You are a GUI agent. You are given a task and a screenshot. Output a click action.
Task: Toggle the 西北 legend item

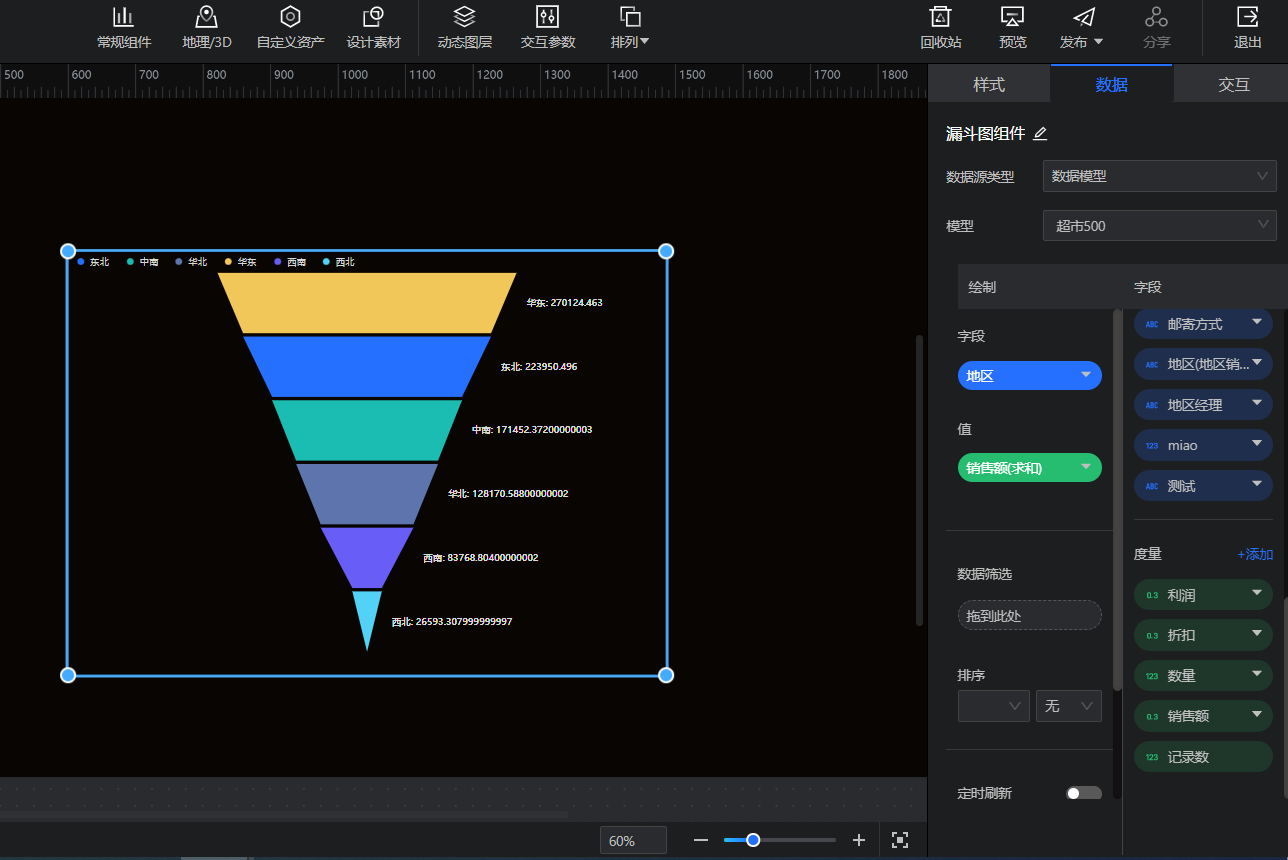pyautogui.click(x=338, y=262)
